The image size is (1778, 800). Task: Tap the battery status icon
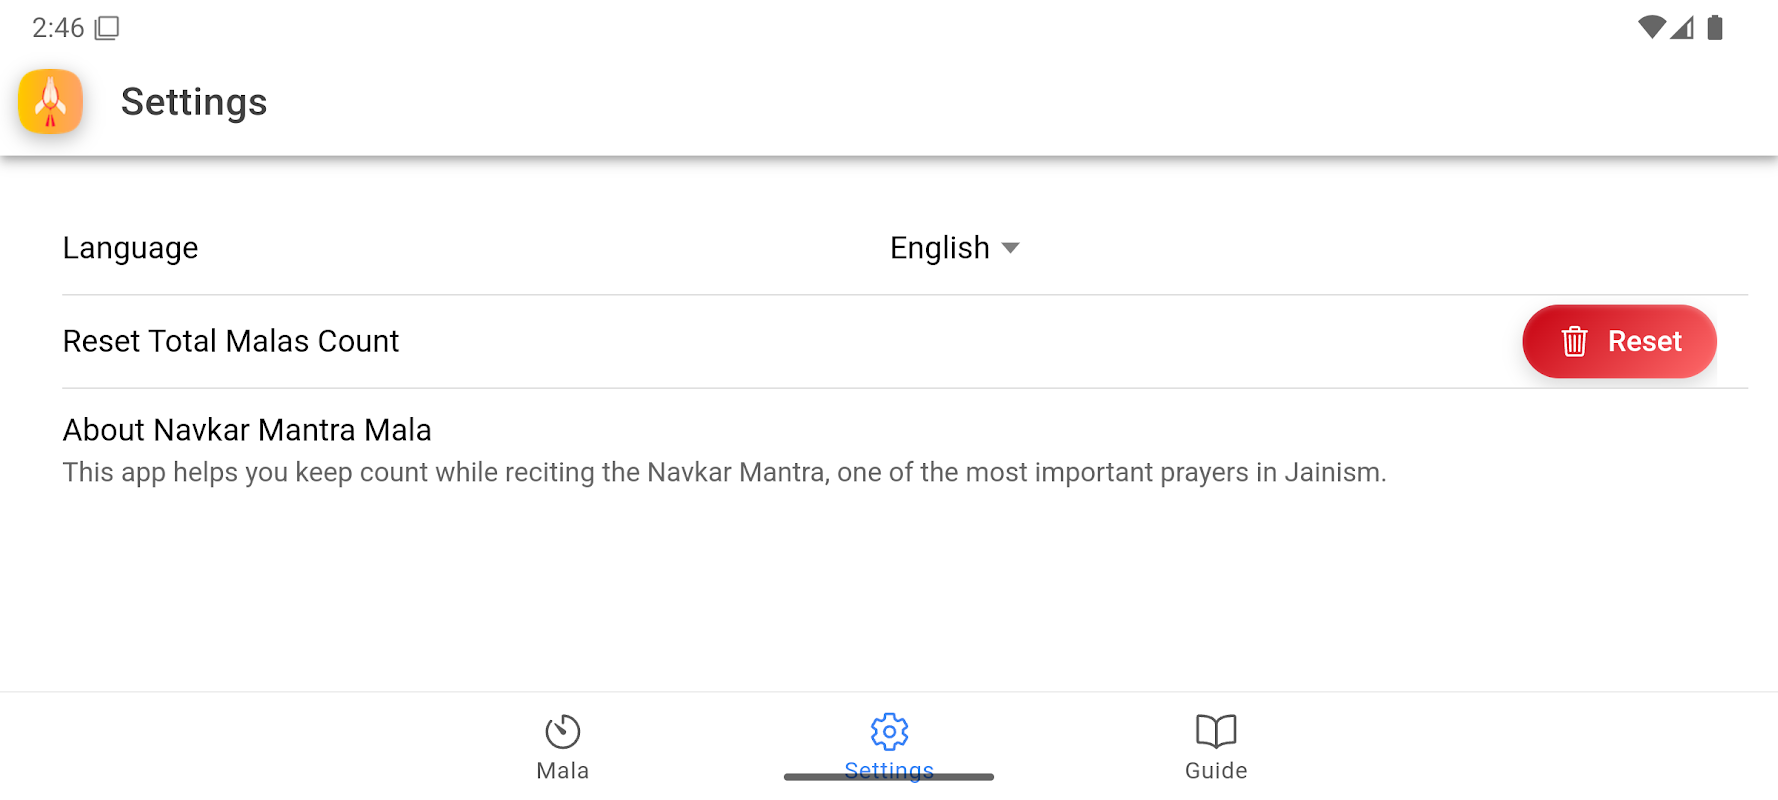(1715, 27)
